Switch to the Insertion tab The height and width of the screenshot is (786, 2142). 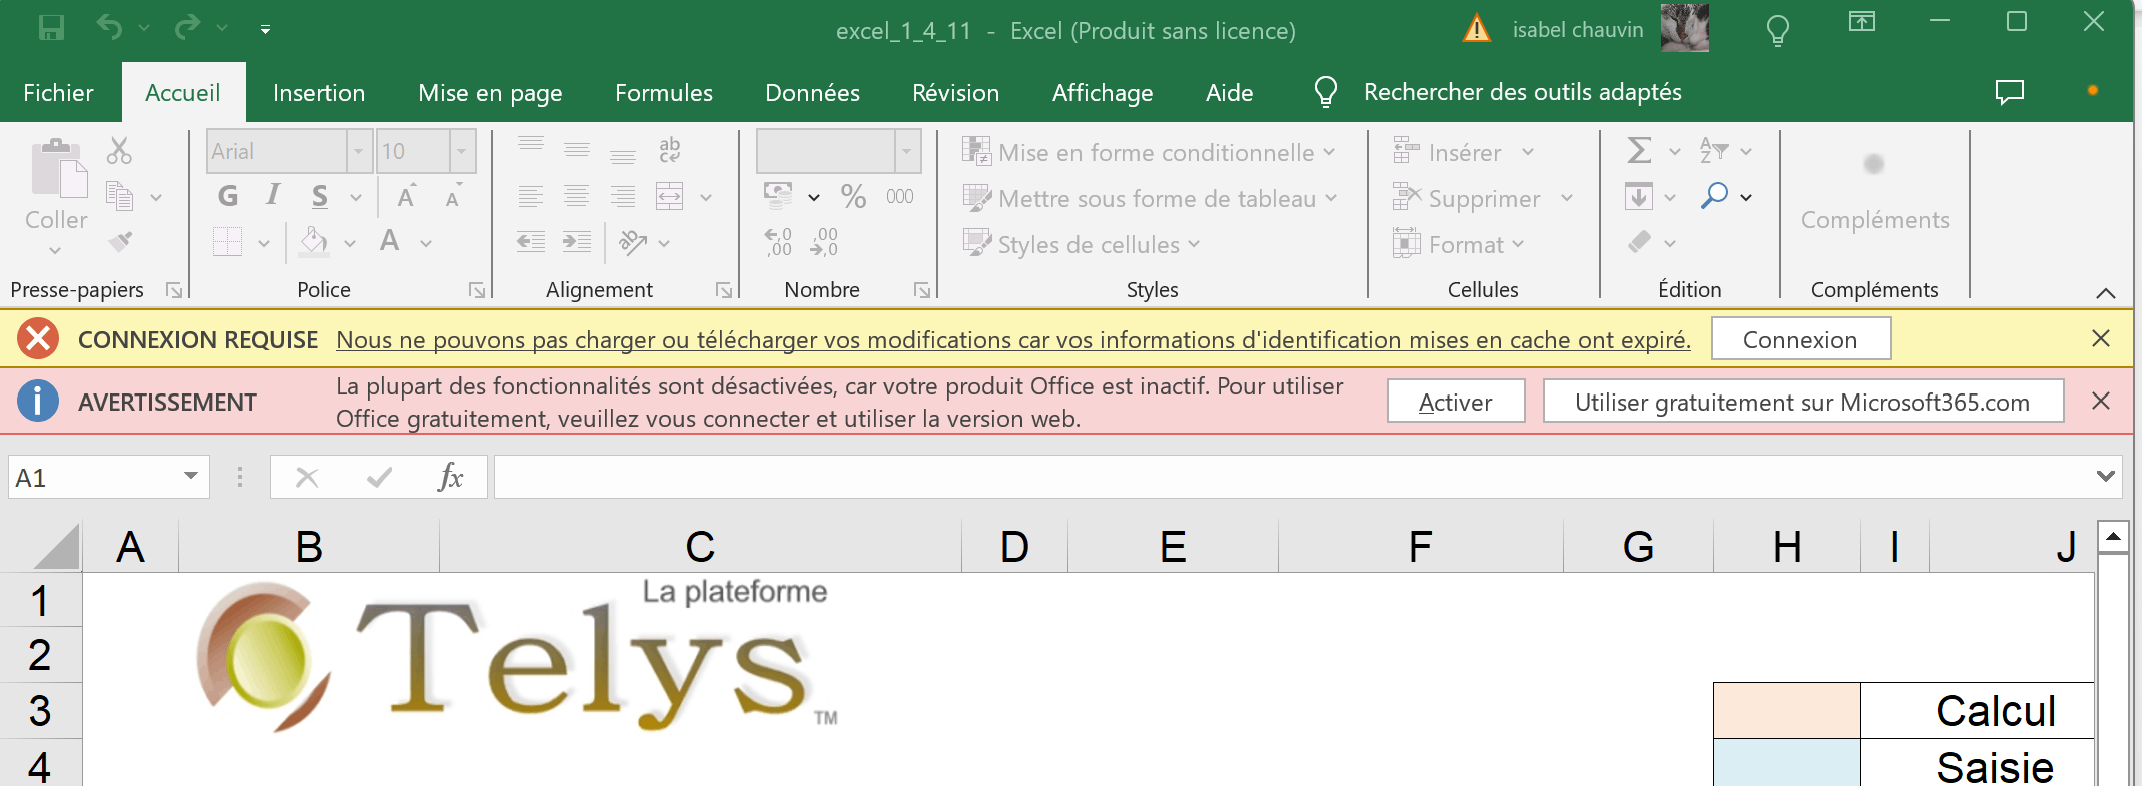pyautogui.click(x=319, y=93)
